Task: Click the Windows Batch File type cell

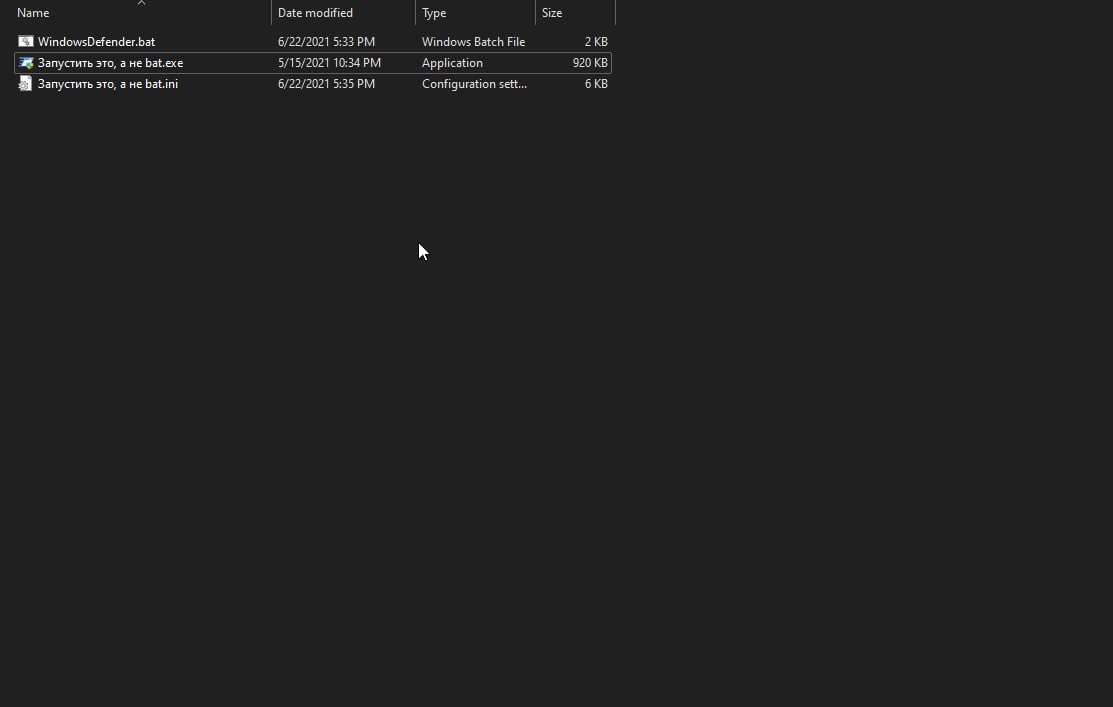Action: tap(473, 42)
